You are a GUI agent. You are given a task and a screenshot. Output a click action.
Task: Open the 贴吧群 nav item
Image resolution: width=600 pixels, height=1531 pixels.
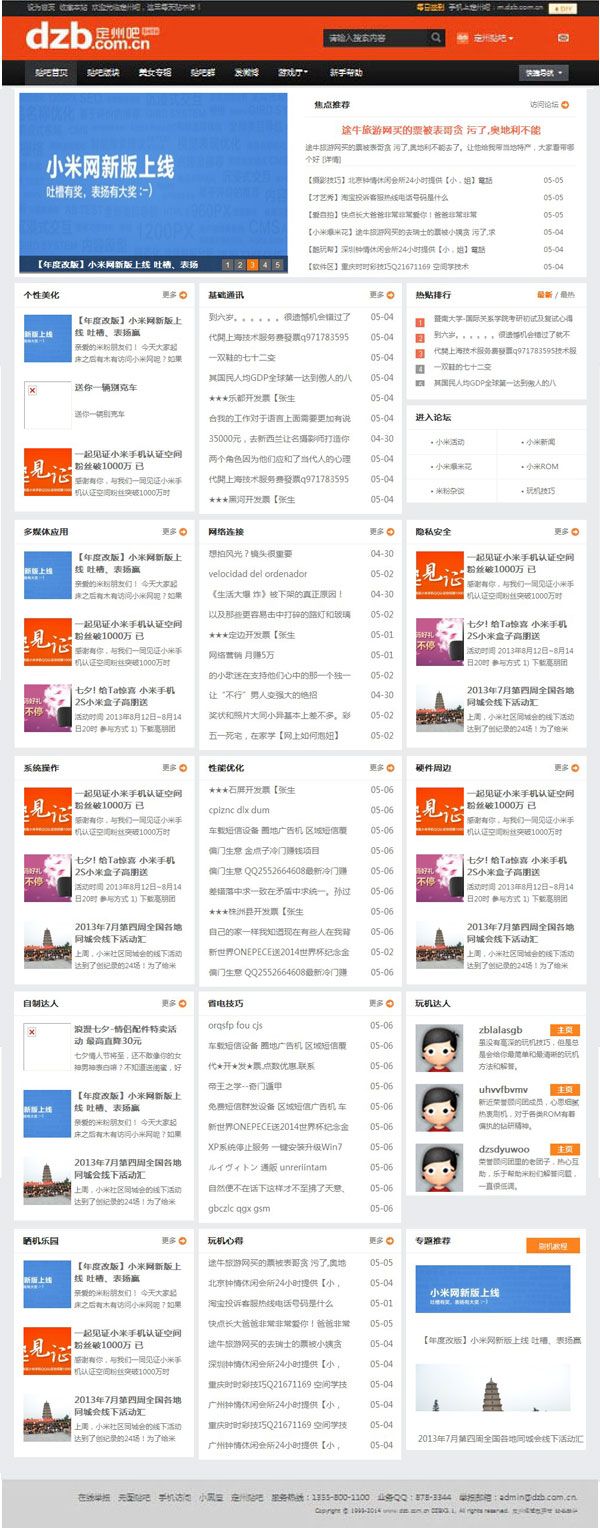pos(203,73)
